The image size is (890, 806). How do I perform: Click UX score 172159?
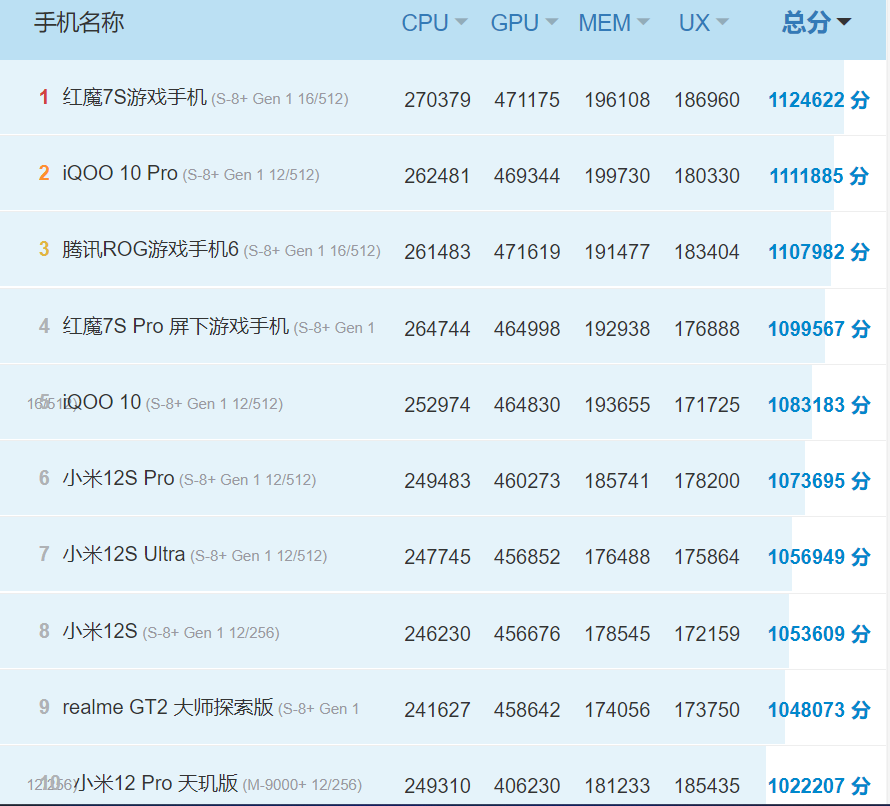coord(707,633)
